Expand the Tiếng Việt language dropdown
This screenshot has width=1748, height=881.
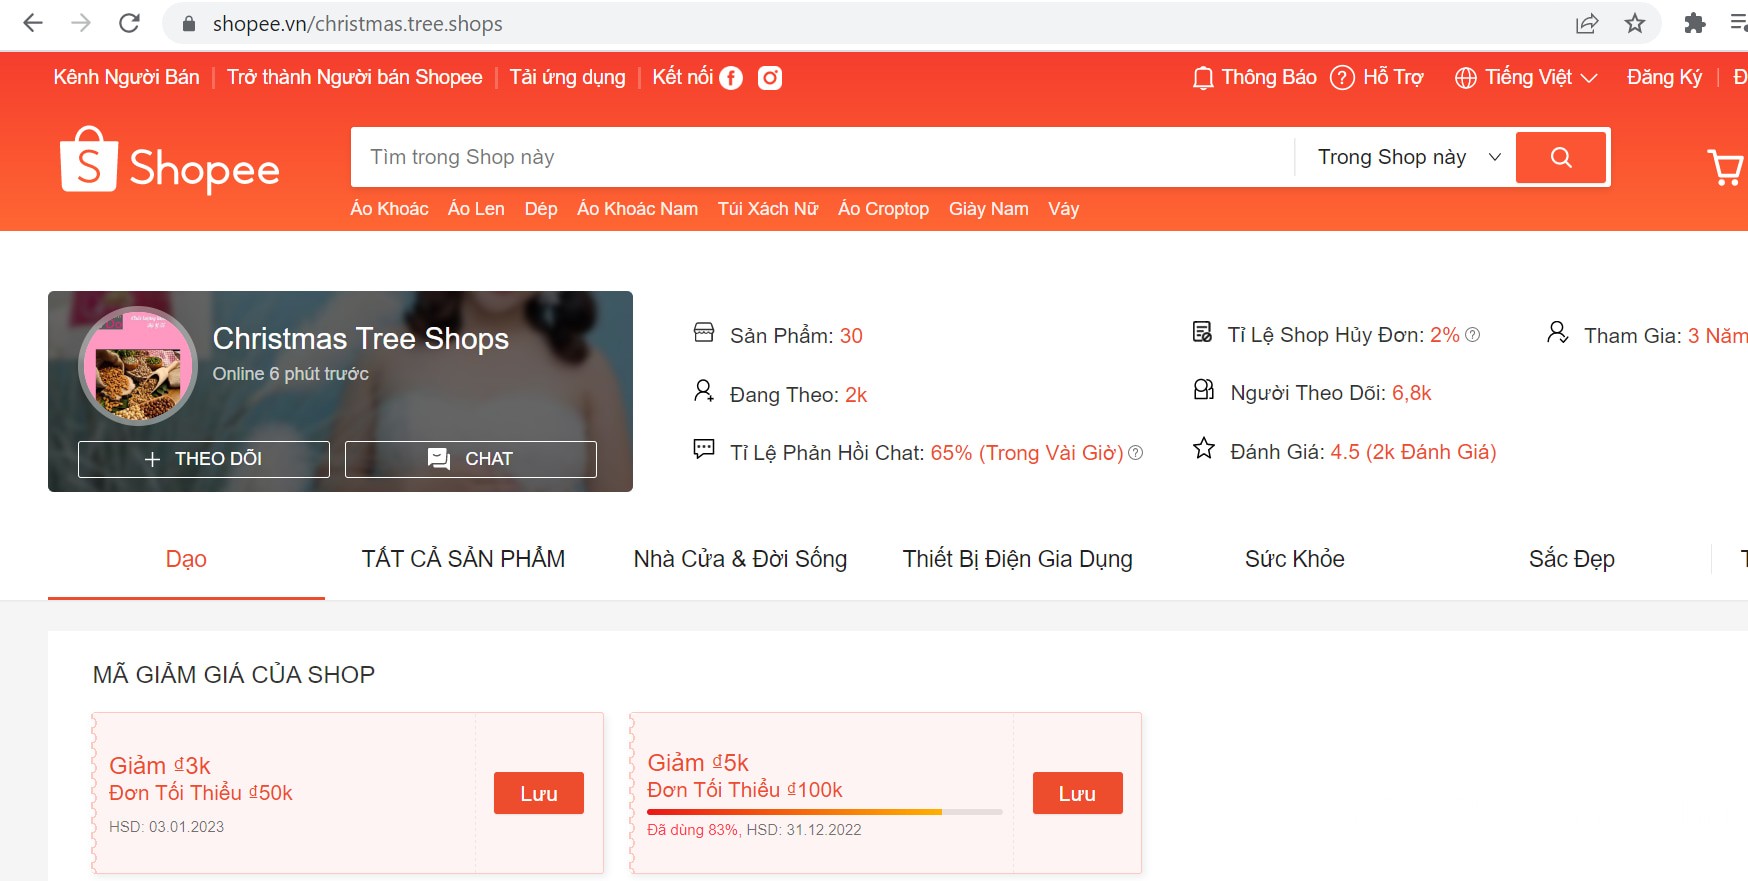coord(1526,78)
